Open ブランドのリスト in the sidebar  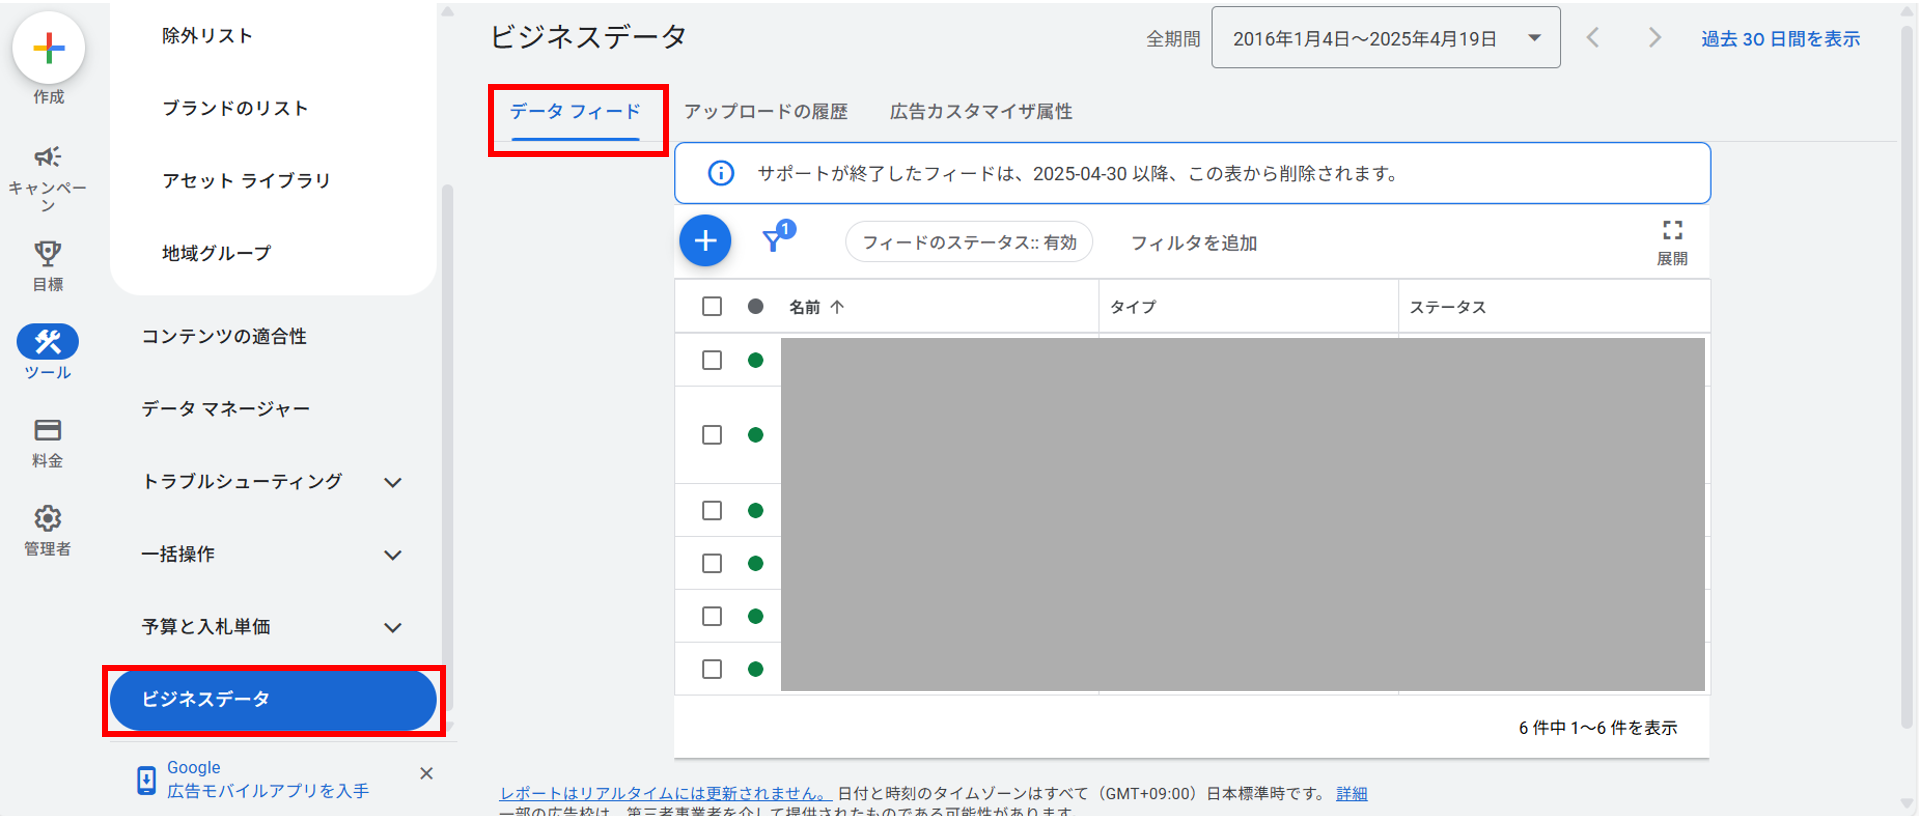tap(235, 108)
